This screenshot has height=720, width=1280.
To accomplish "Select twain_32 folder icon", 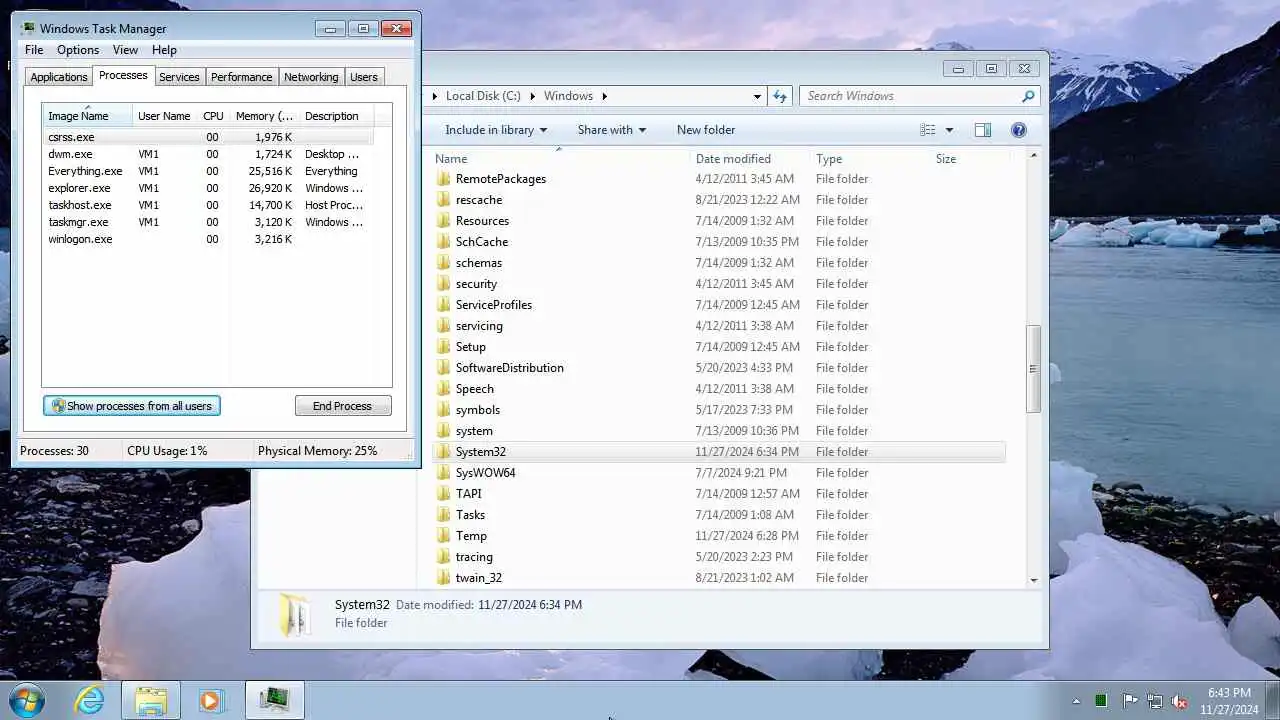I will point(444,578).
